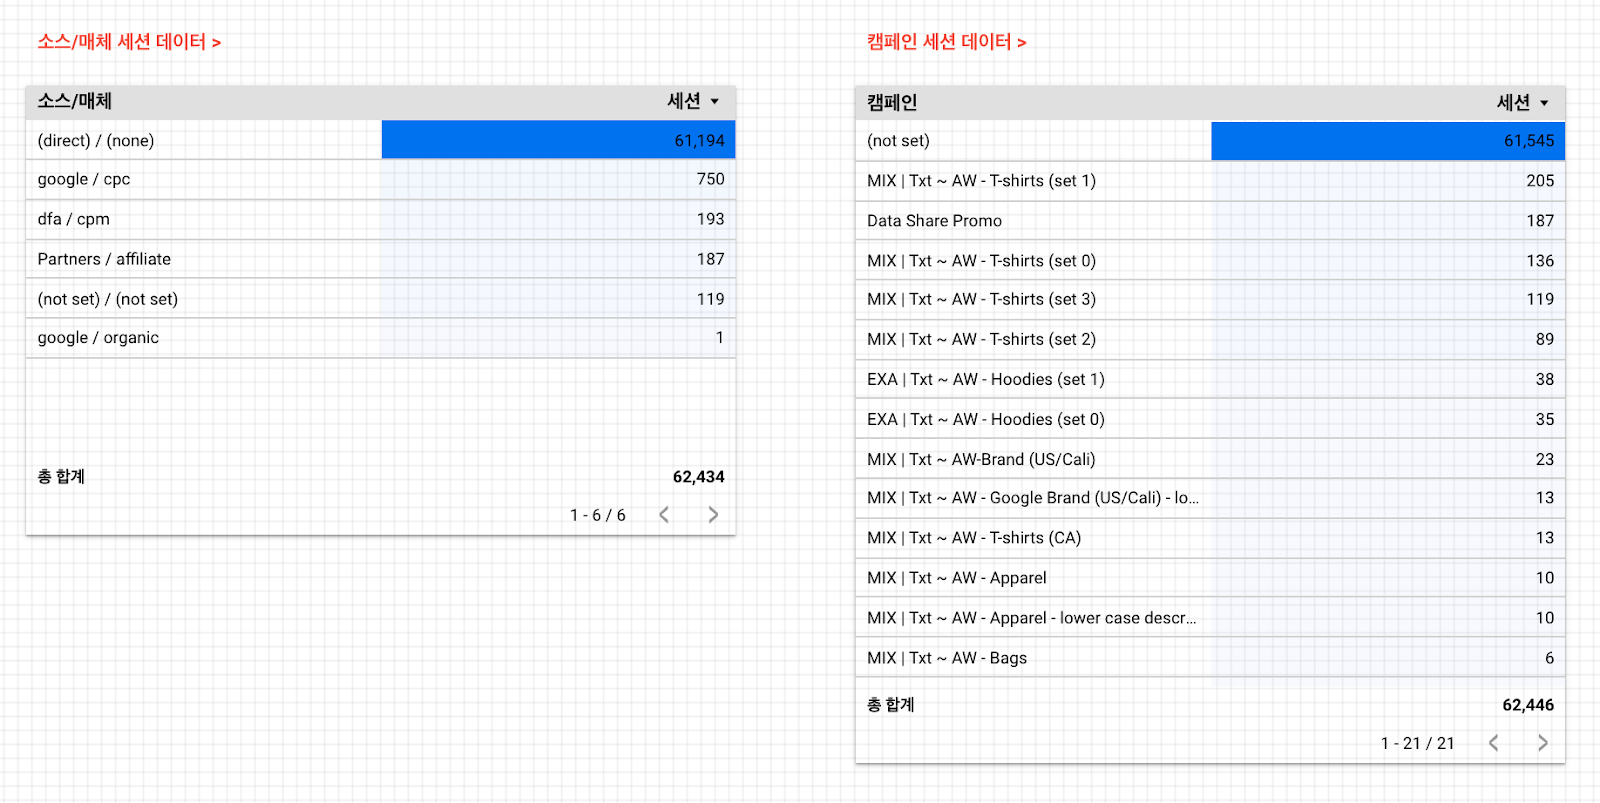1600x803 pixels.
Task: Toggle sort arrow on campaign 세션 column
Action: [x=1545, y=103]
